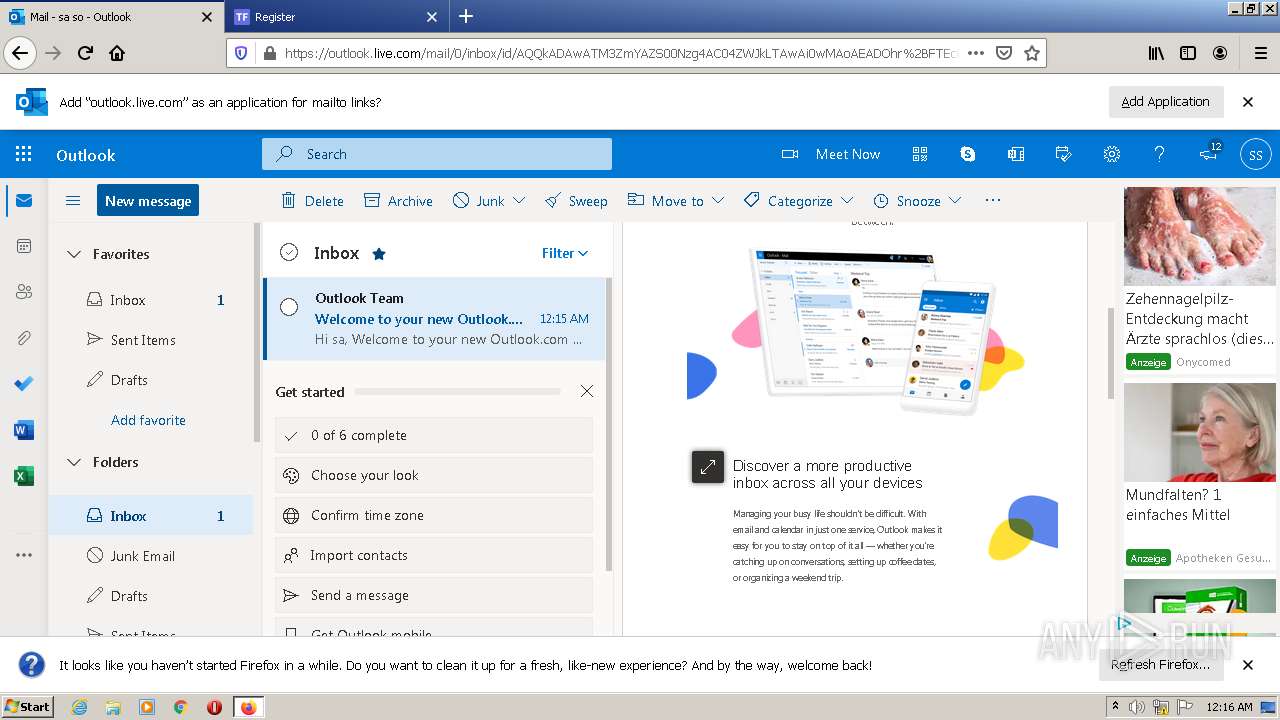Image resolution: width=1280 pixels, height=720 pixels.
Task: Click the reading pane scrollbar
Action: click(x=1109, y=354)
